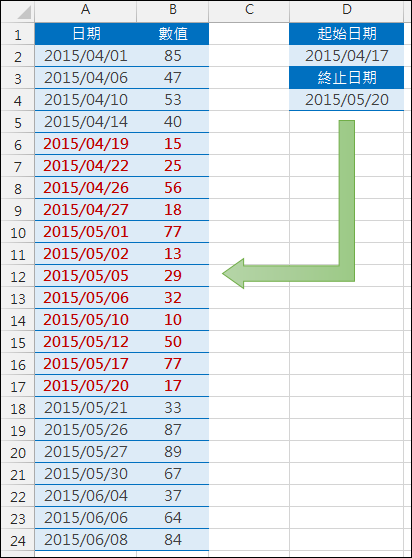Select cell with value 47
This screenshot has height=558, width=412.
[173, 78]
